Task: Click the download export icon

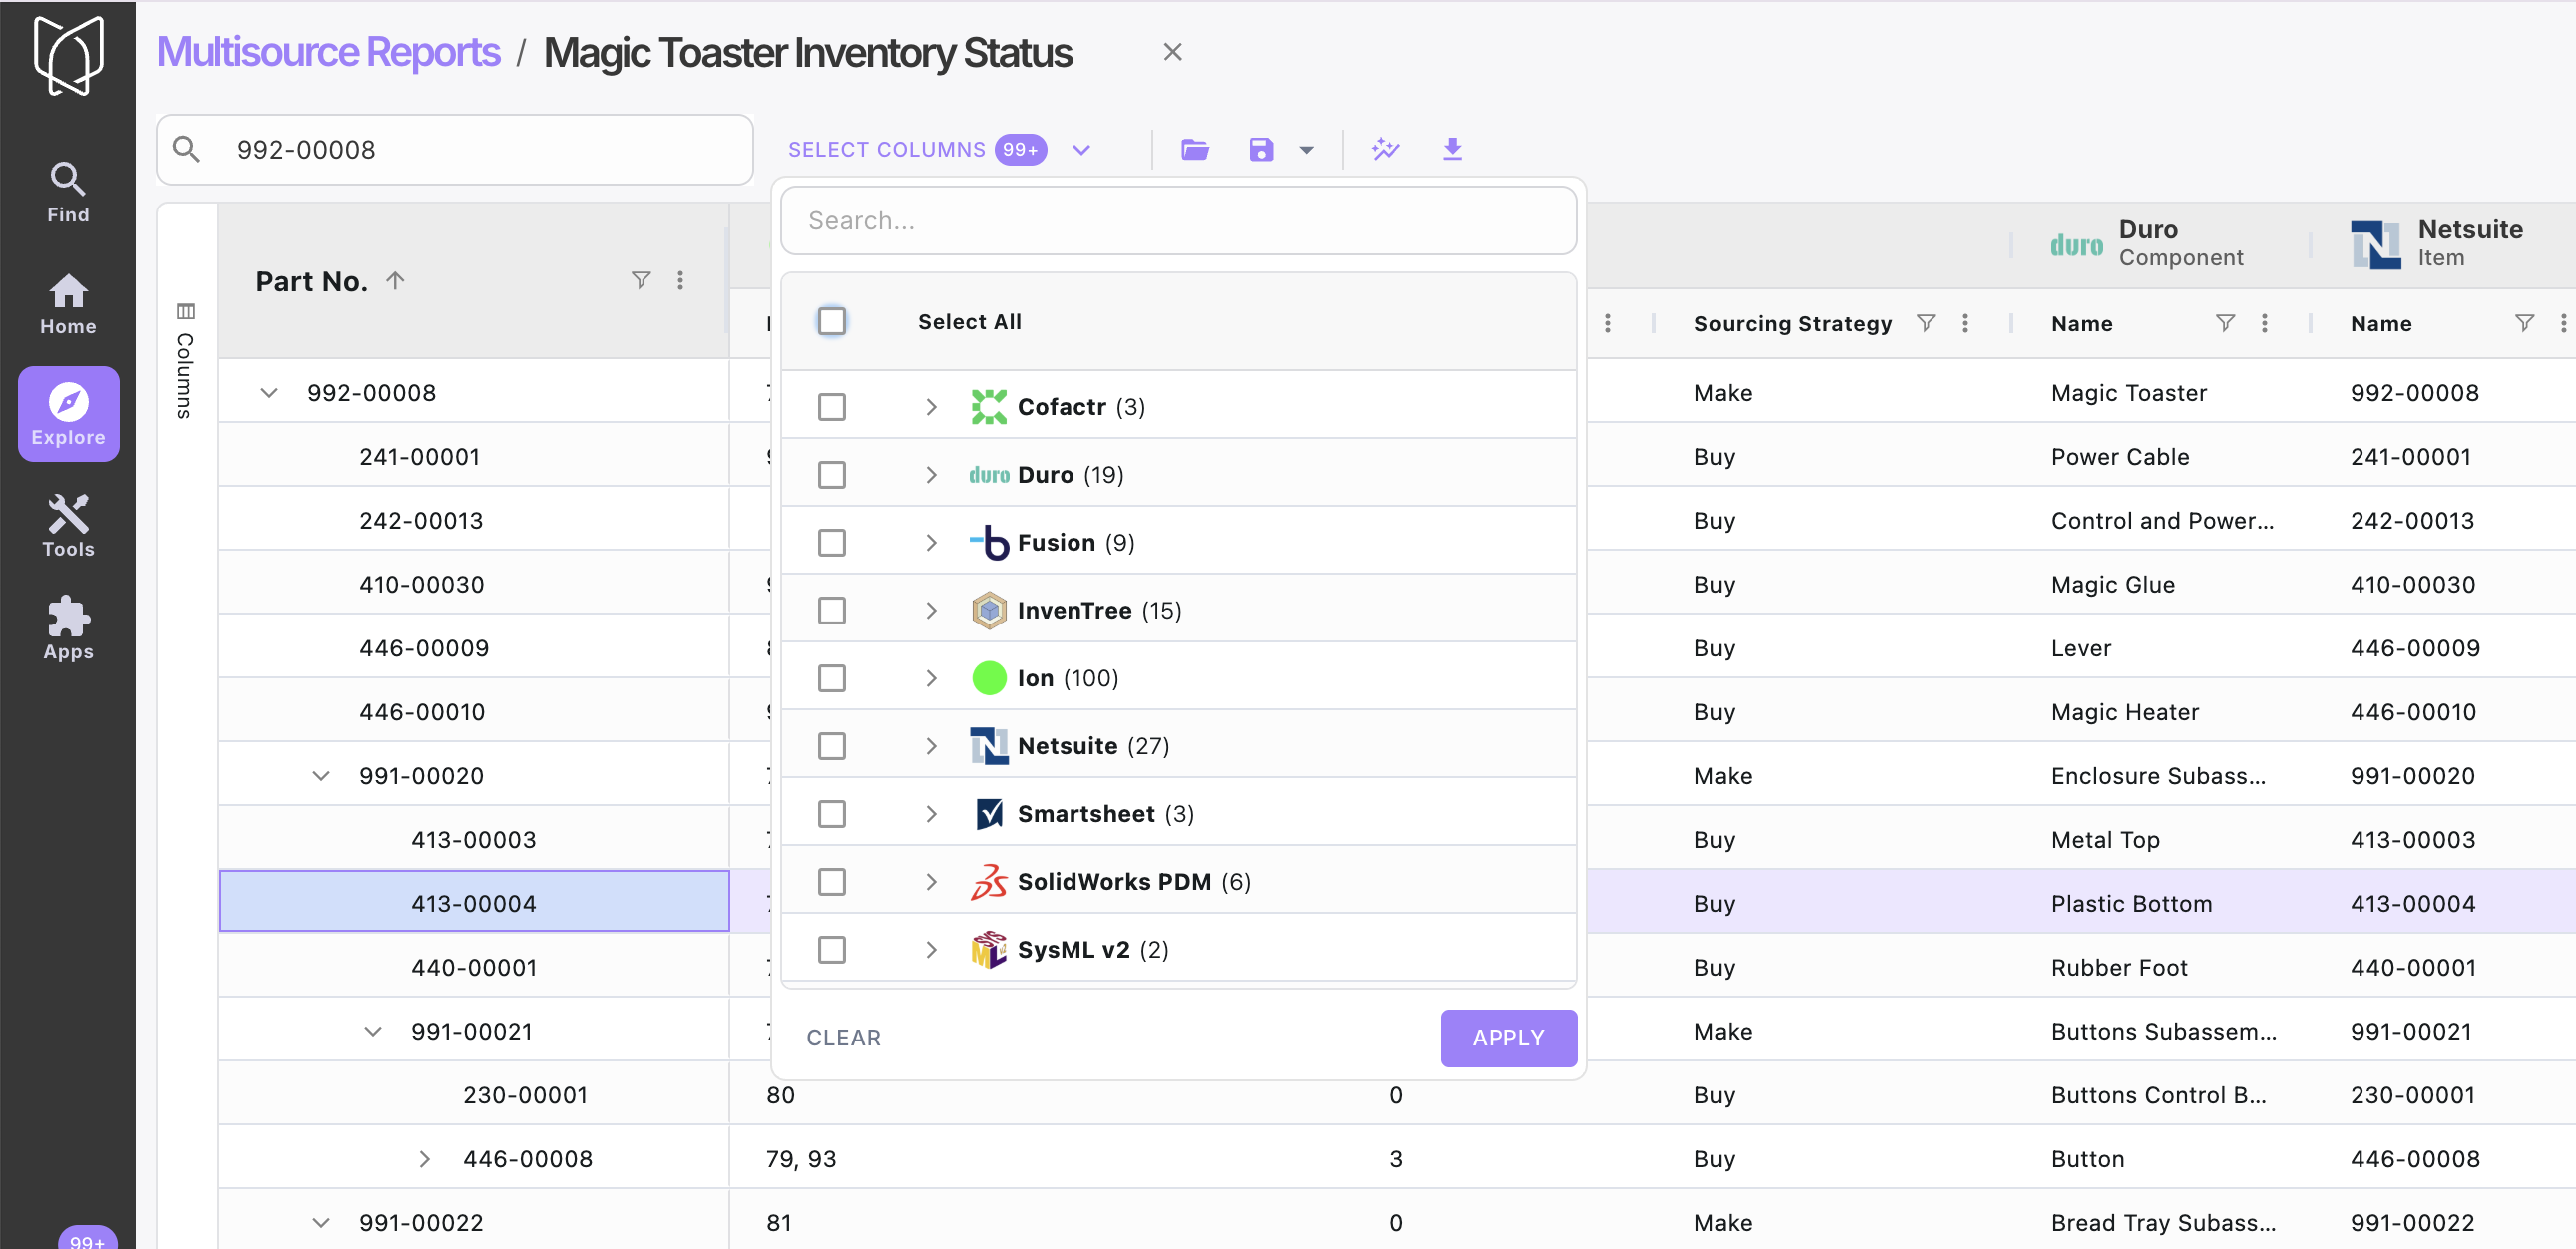Action: click(x=1452, y=150)
